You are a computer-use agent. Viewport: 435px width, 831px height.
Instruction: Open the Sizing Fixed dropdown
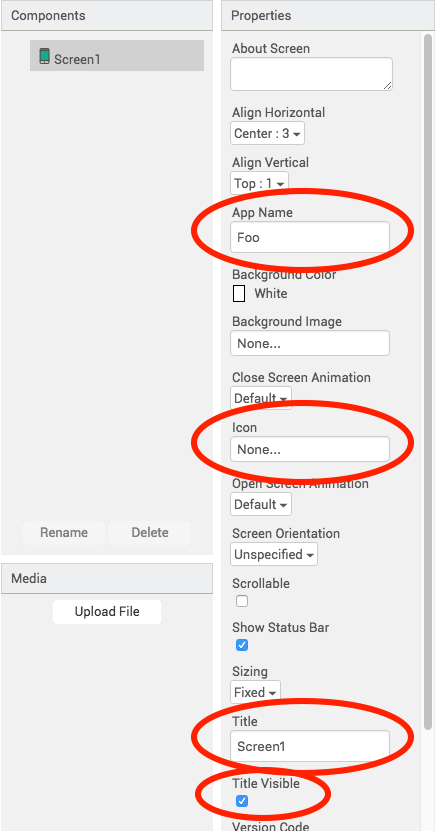[255, 692]
